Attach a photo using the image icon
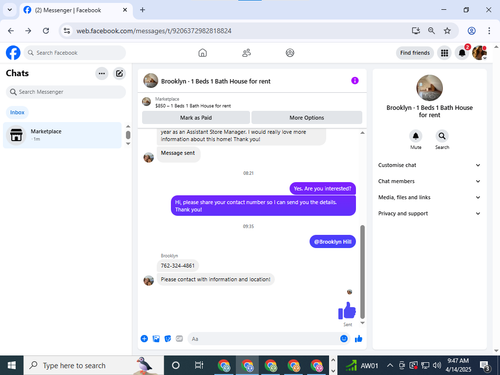 pos(156,339)
